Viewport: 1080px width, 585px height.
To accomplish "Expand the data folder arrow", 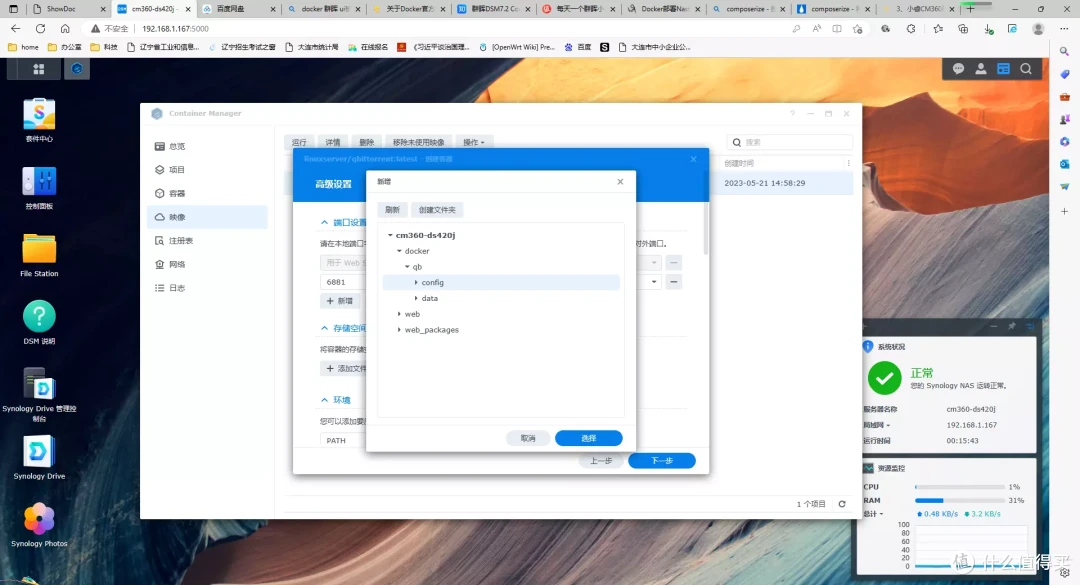I will tap(416, 298).
